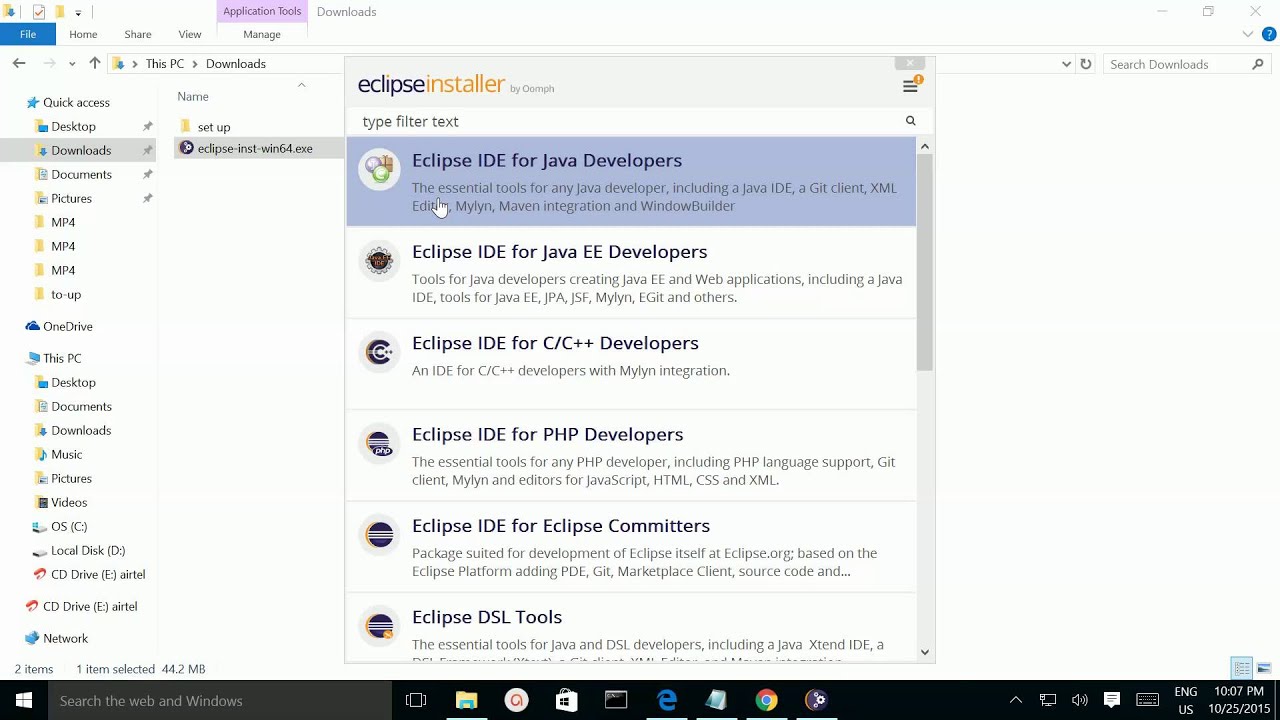Open Local Disk (D:) drive
The height and width of the screenshot is (720, 1280).
coord(88,550)
